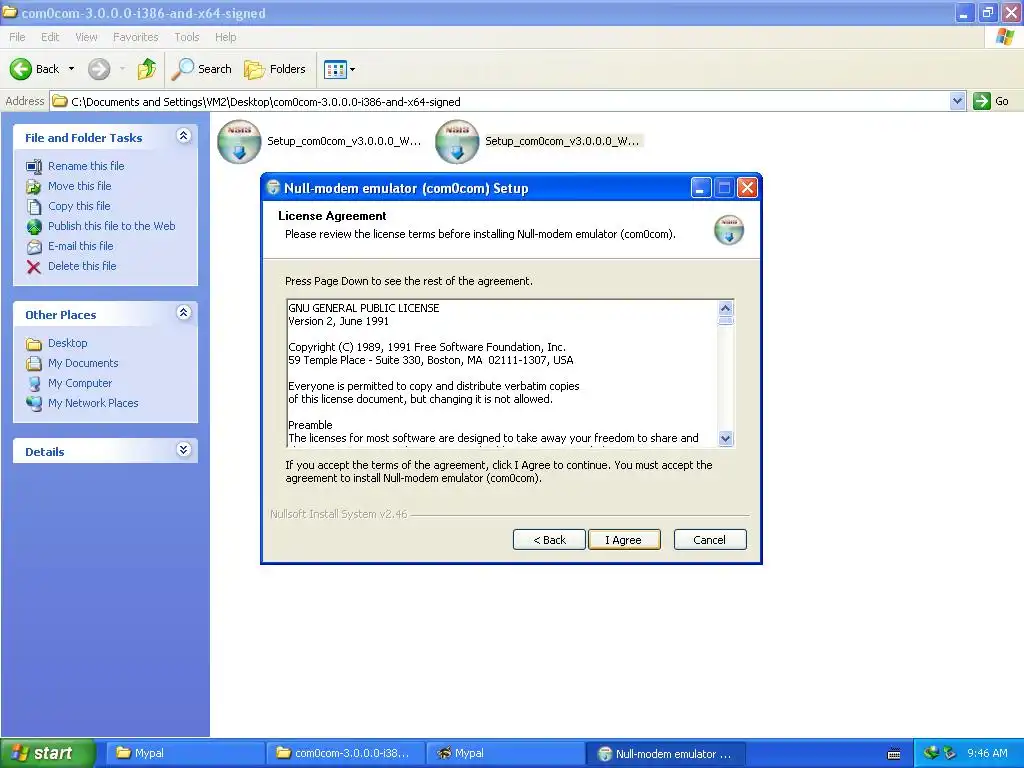The width and height of the screenshot is (1024, 768).
Task: Collapse the File and Folder Tasks panel
Action: pos(184,136)
